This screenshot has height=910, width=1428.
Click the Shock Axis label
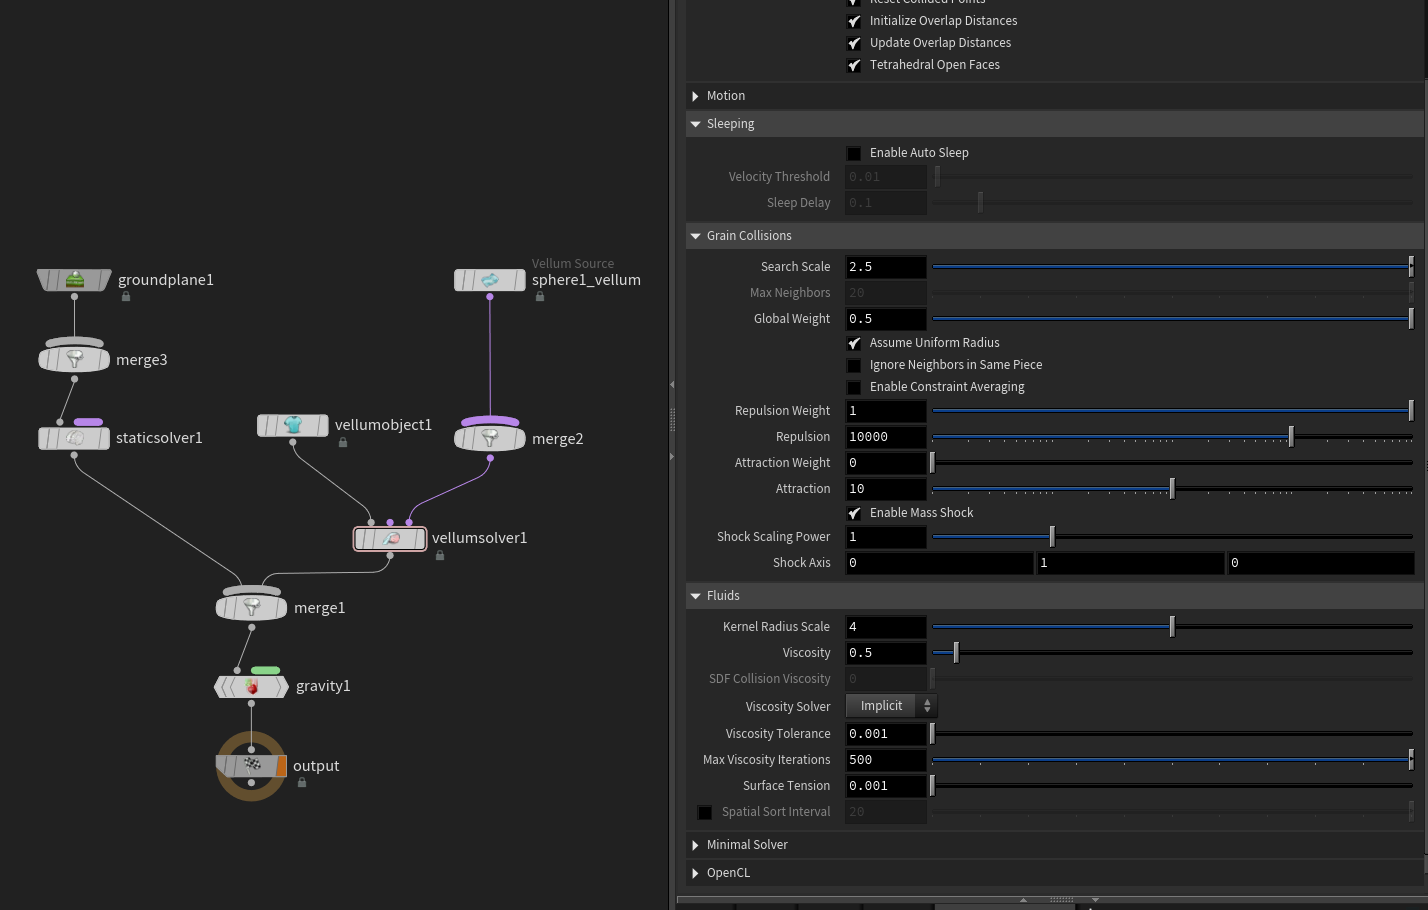click(x=802, y=563)
